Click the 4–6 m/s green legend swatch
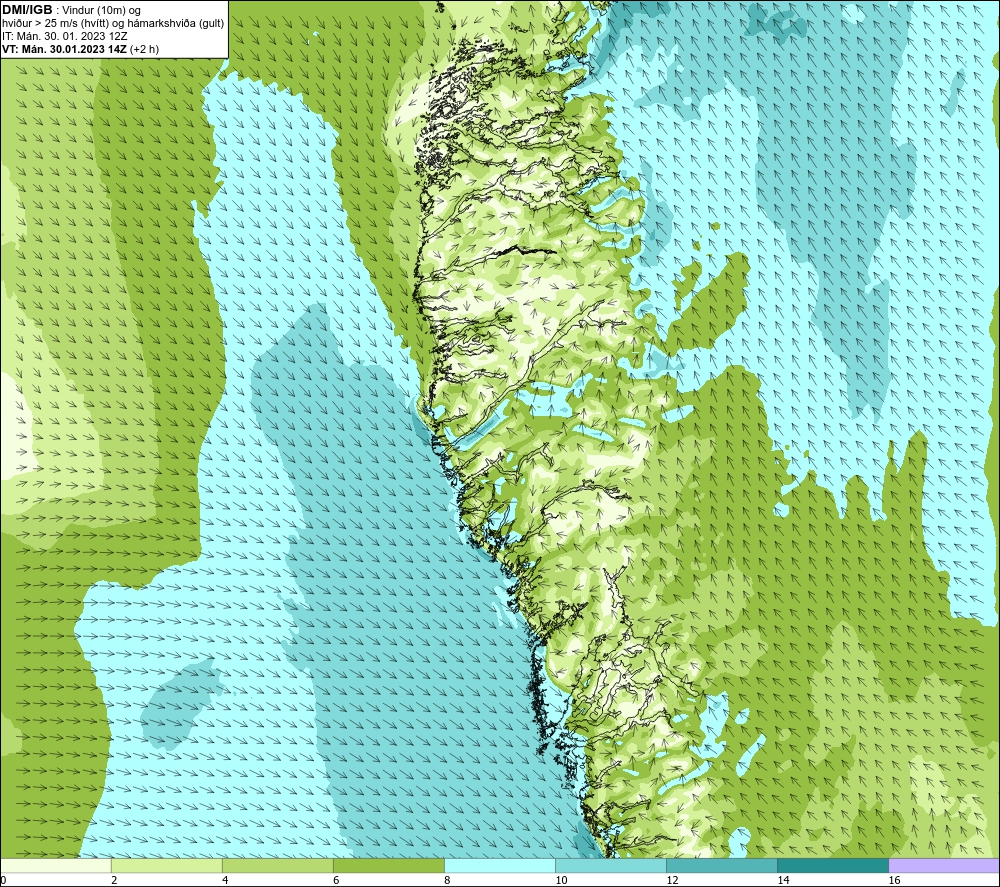The image size is (1000, 887). [278, 865]
